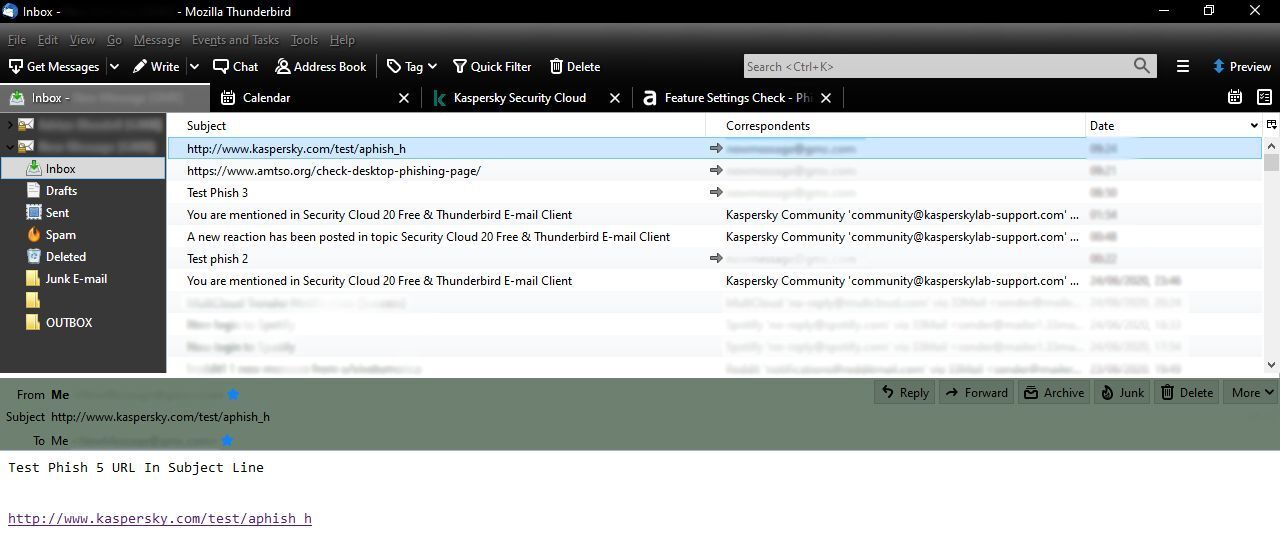Switch to the Kaspersky Security Cloud tab
The width and height of the screenshot is (1280, 548).
coord(519,98)
